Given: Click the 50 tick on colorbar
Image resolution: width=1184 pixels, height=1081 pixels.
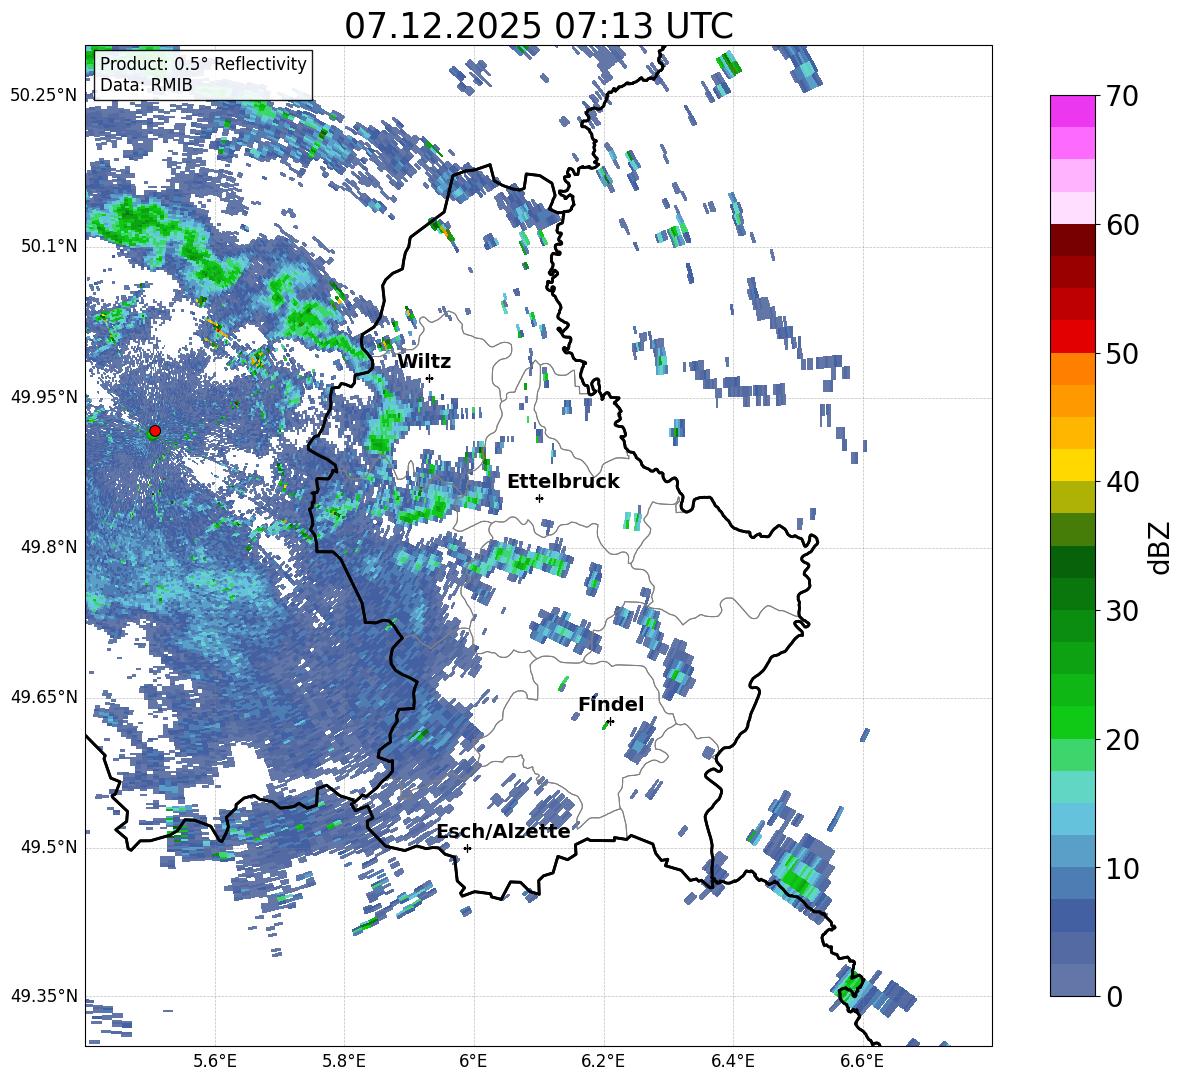Looking at the screenshot, I should pyautogui.click(x=1122, y=354).
